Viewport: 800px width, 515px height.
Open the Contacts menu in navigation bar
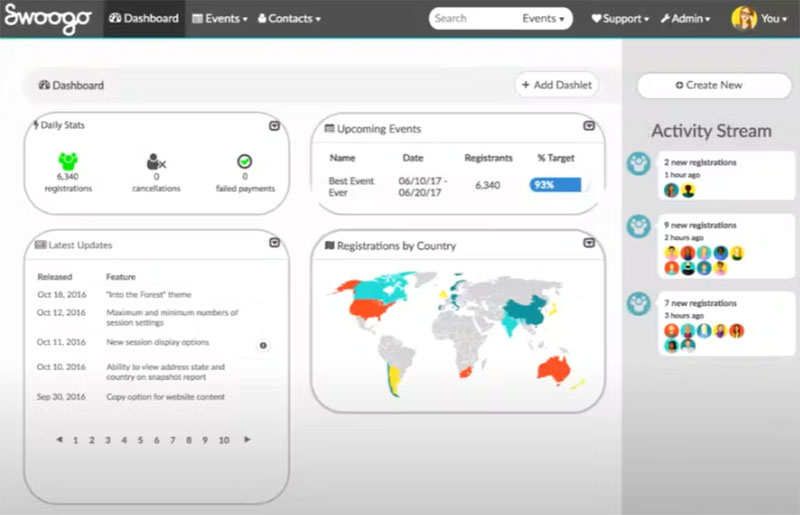pyautogui.click(x=289, y=19)
